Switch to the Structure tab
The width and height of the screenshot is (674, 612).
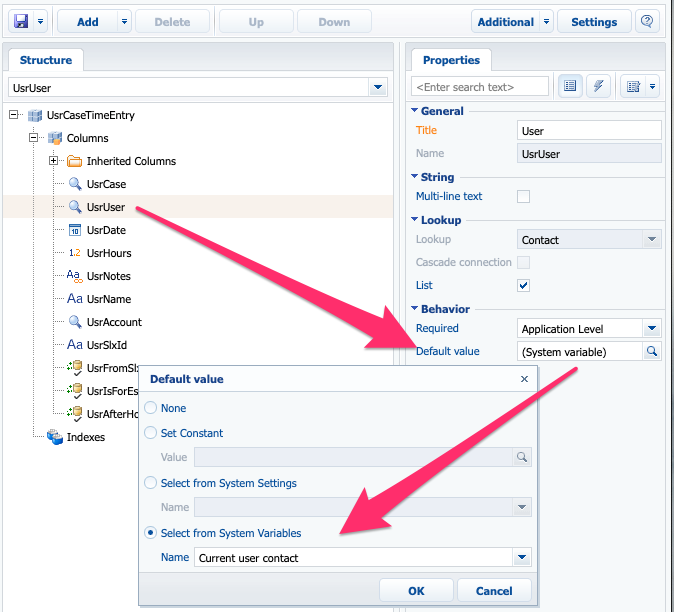(46, 60)
